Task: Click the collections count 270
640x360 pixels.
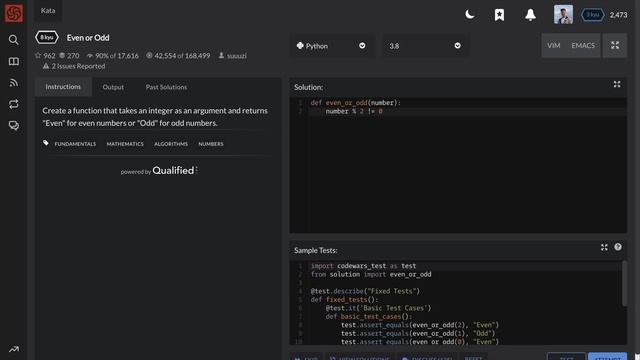Action: (x=69, y=56)
